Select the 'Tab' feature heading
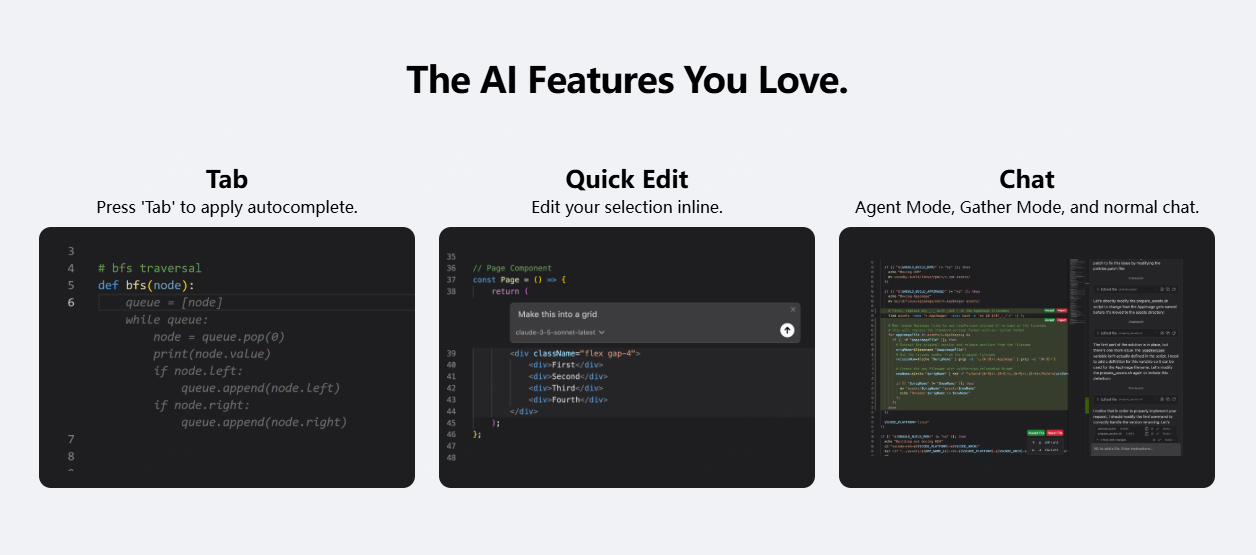 click(227, 179)
